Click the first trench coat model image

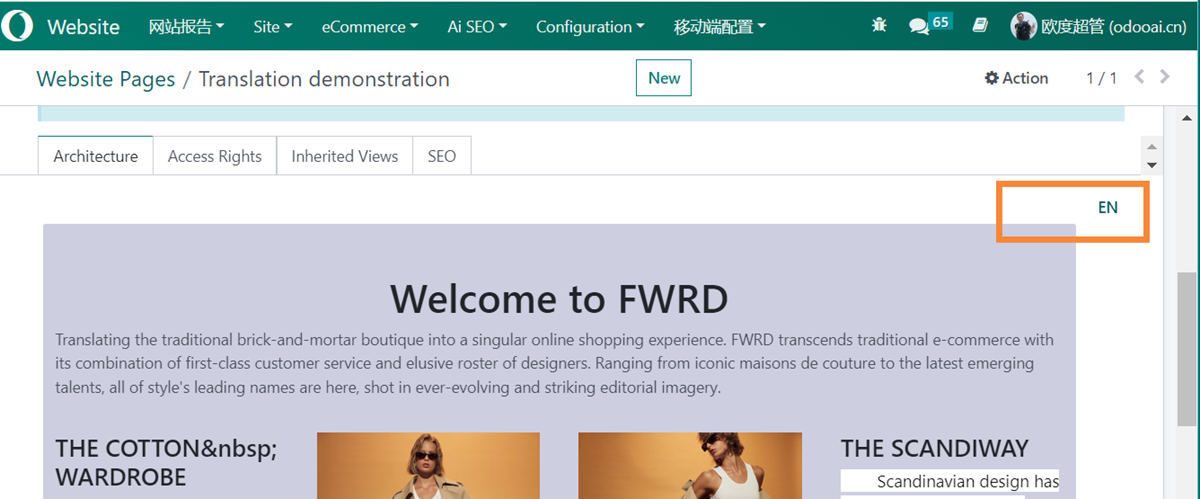coord(428,465)
